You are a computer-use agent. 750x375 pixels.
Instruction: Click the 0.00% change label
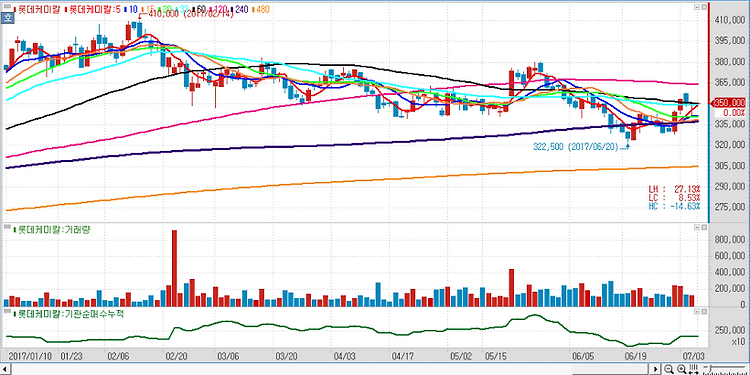coord(733,112)
